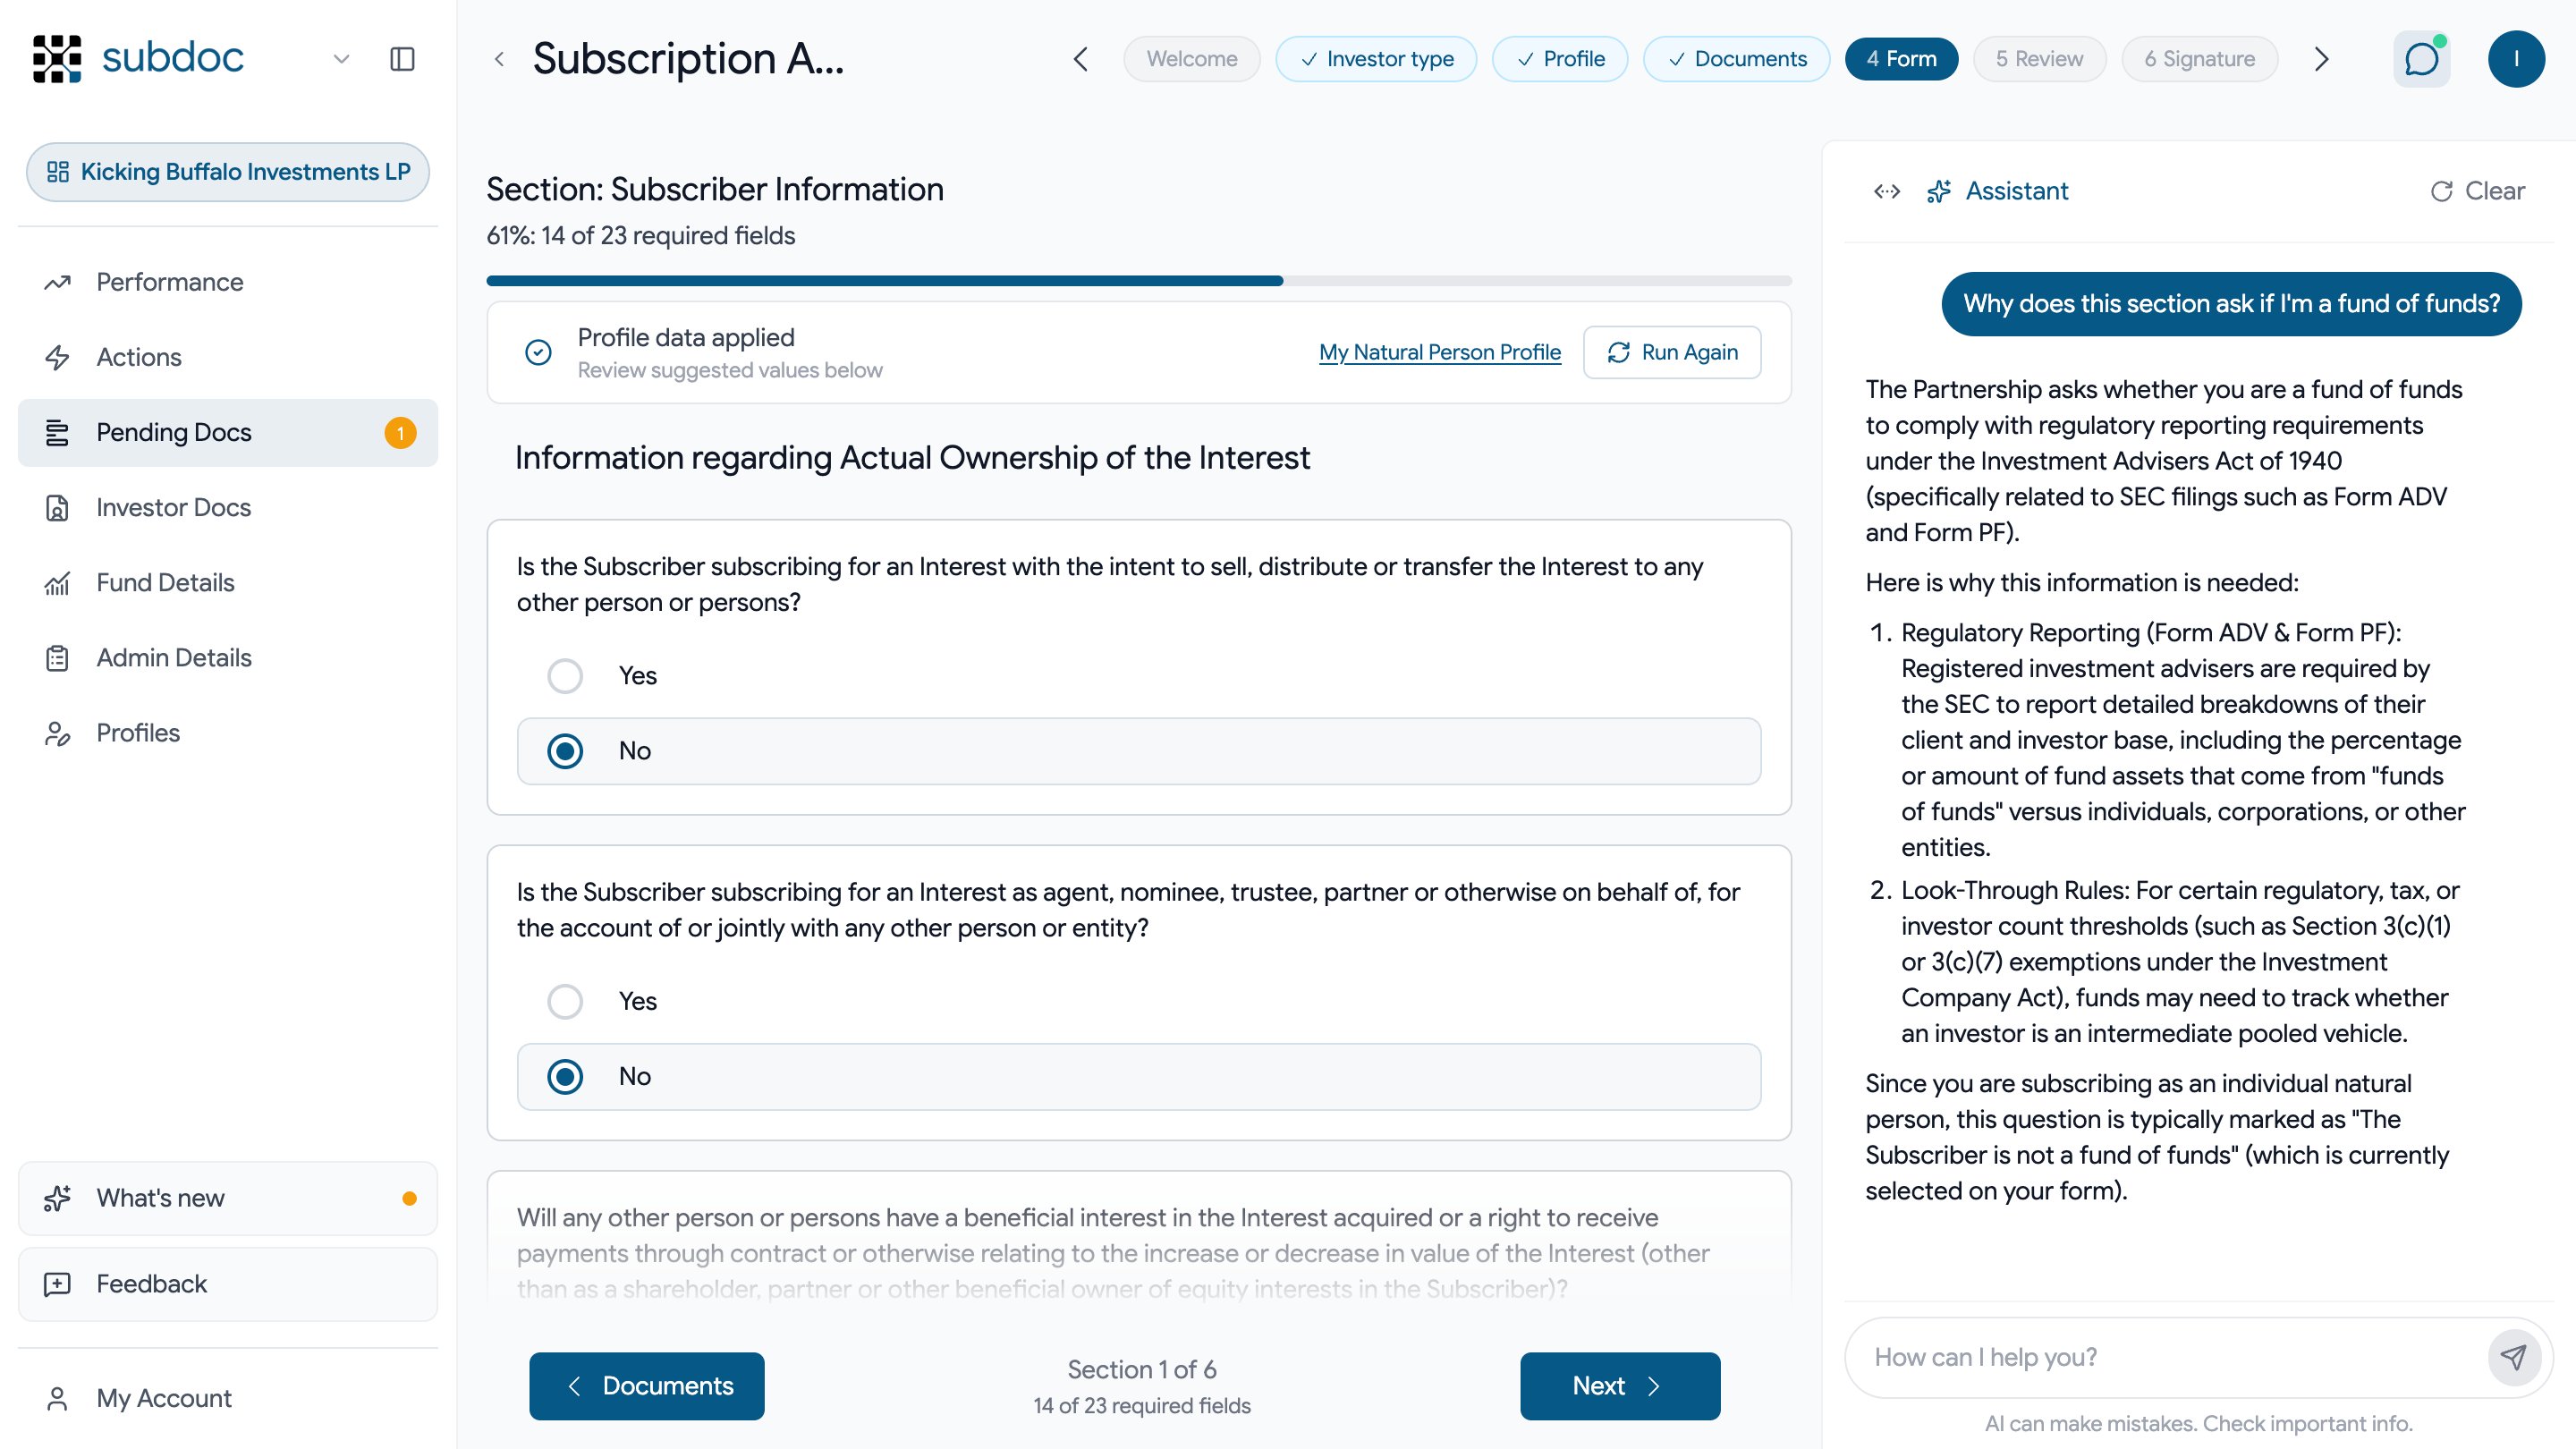Image resolution: width=2576 pixels, height=1449 pixels.
Task: Jump to the Investor type step
Action: [1376, 59]
